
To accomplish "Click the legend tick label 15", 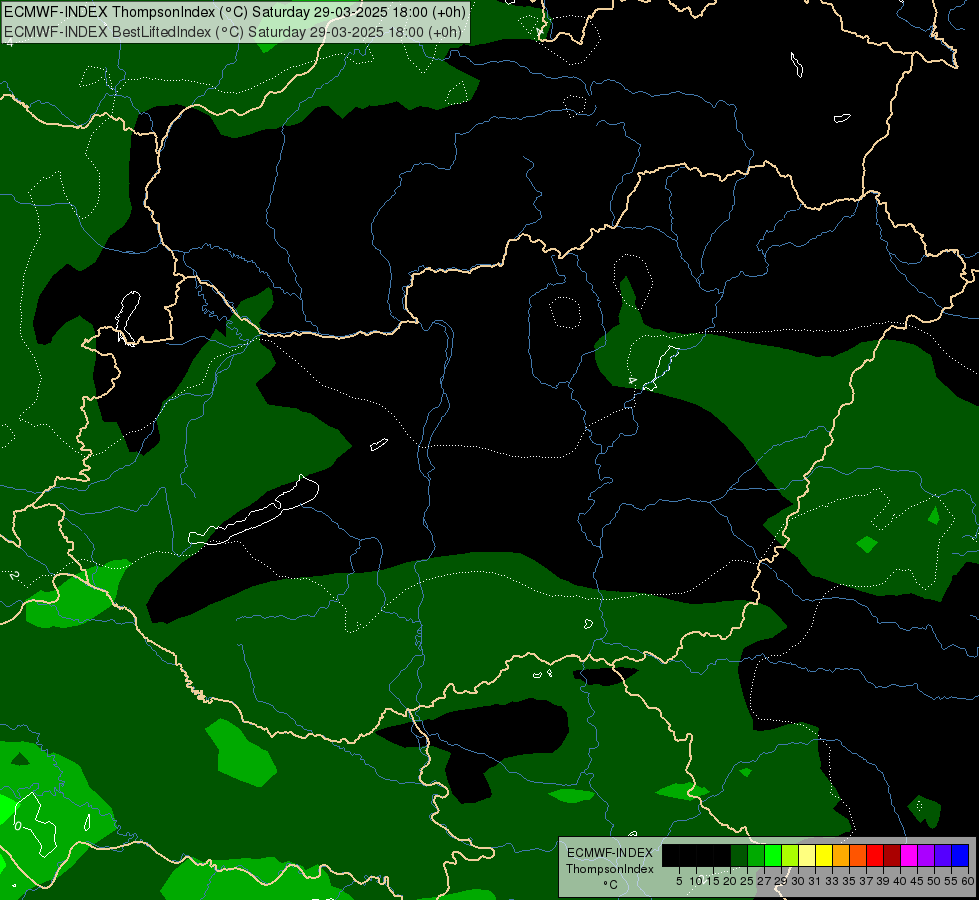I will coord(713,881).
